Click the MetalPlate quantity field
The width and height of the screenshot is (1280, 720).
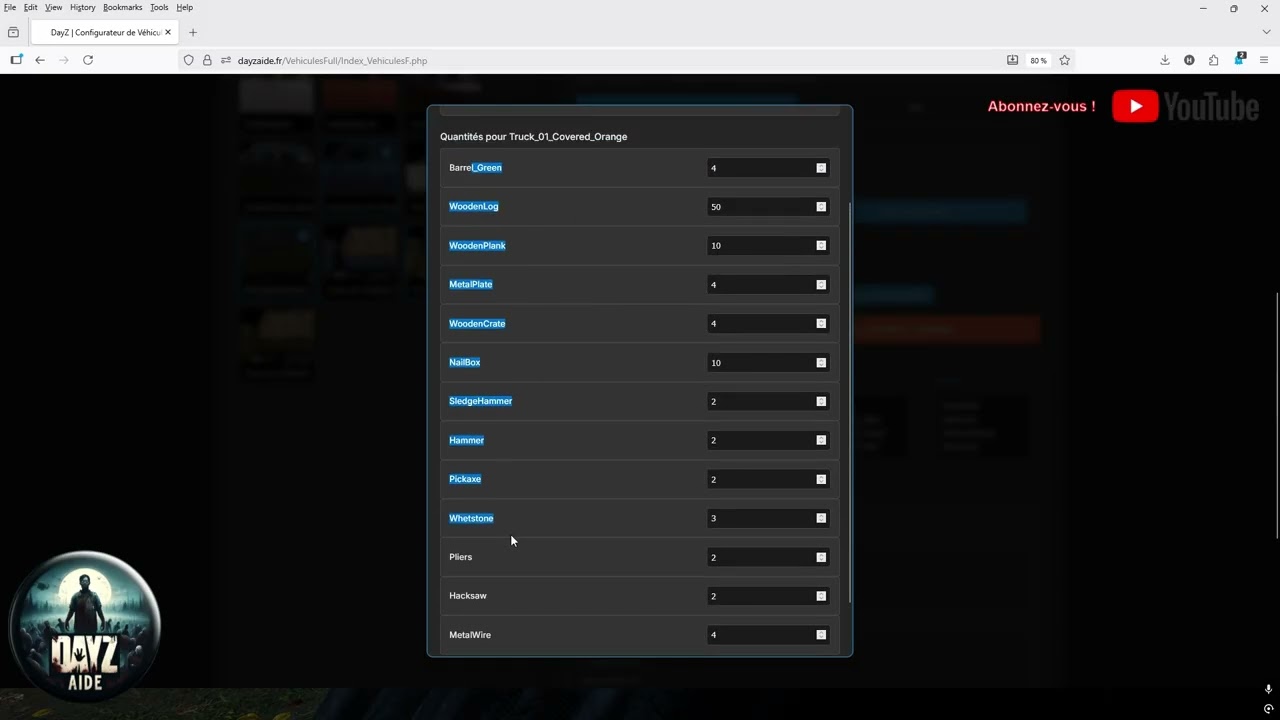click(768, 285)
